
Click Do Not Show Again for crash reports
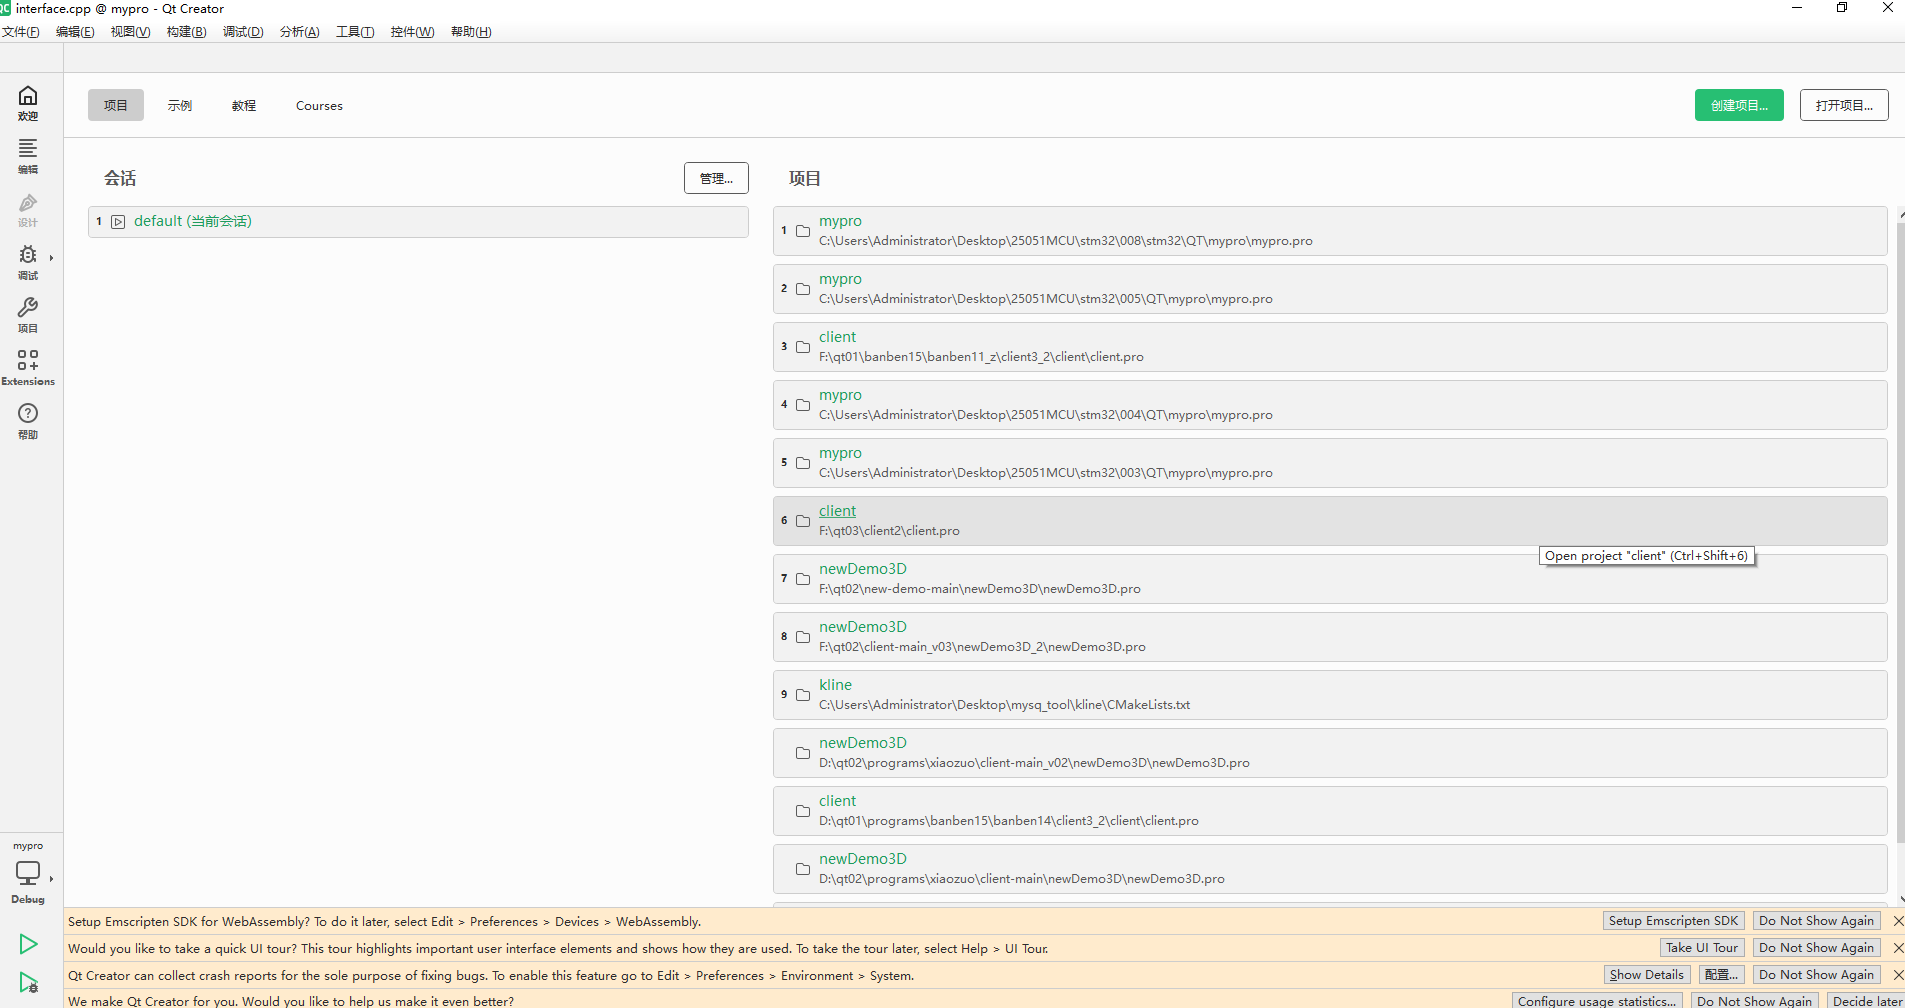(x=1817, y=975)
